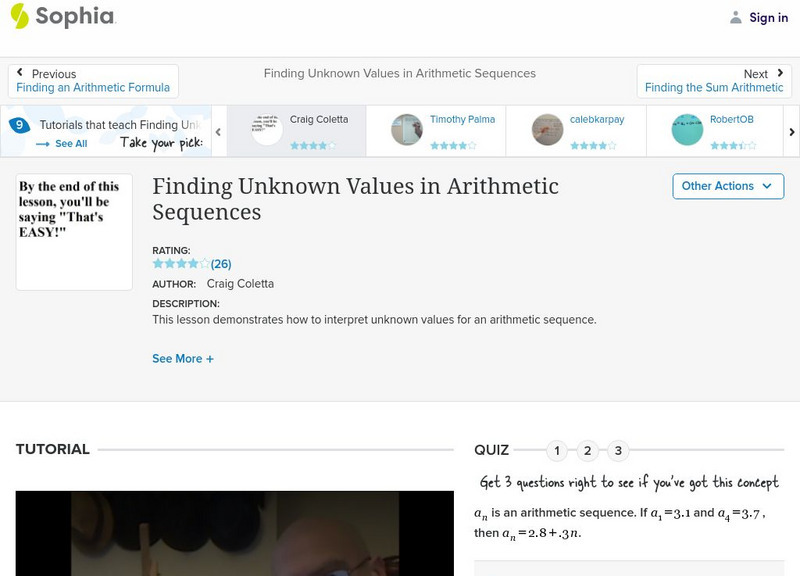
Task: Click the tutorial video player
Action: (235, 534)
